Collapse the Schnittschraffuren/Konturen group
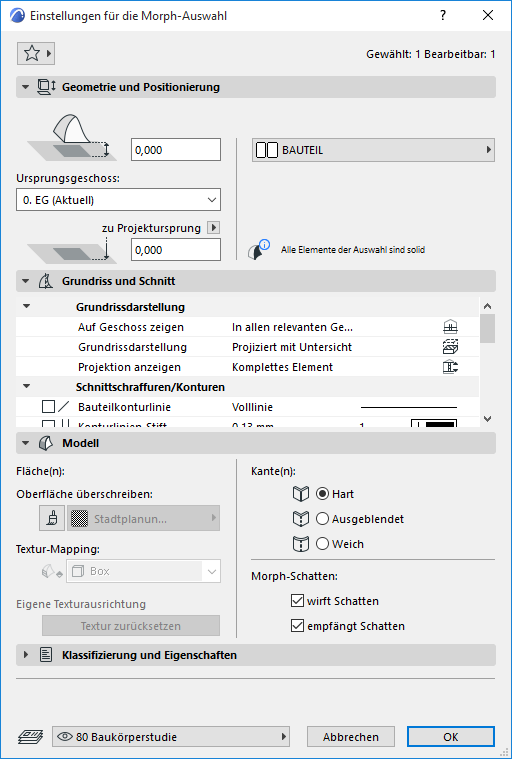The height and width of the screenshot is (759, 512). click(27, 387)
